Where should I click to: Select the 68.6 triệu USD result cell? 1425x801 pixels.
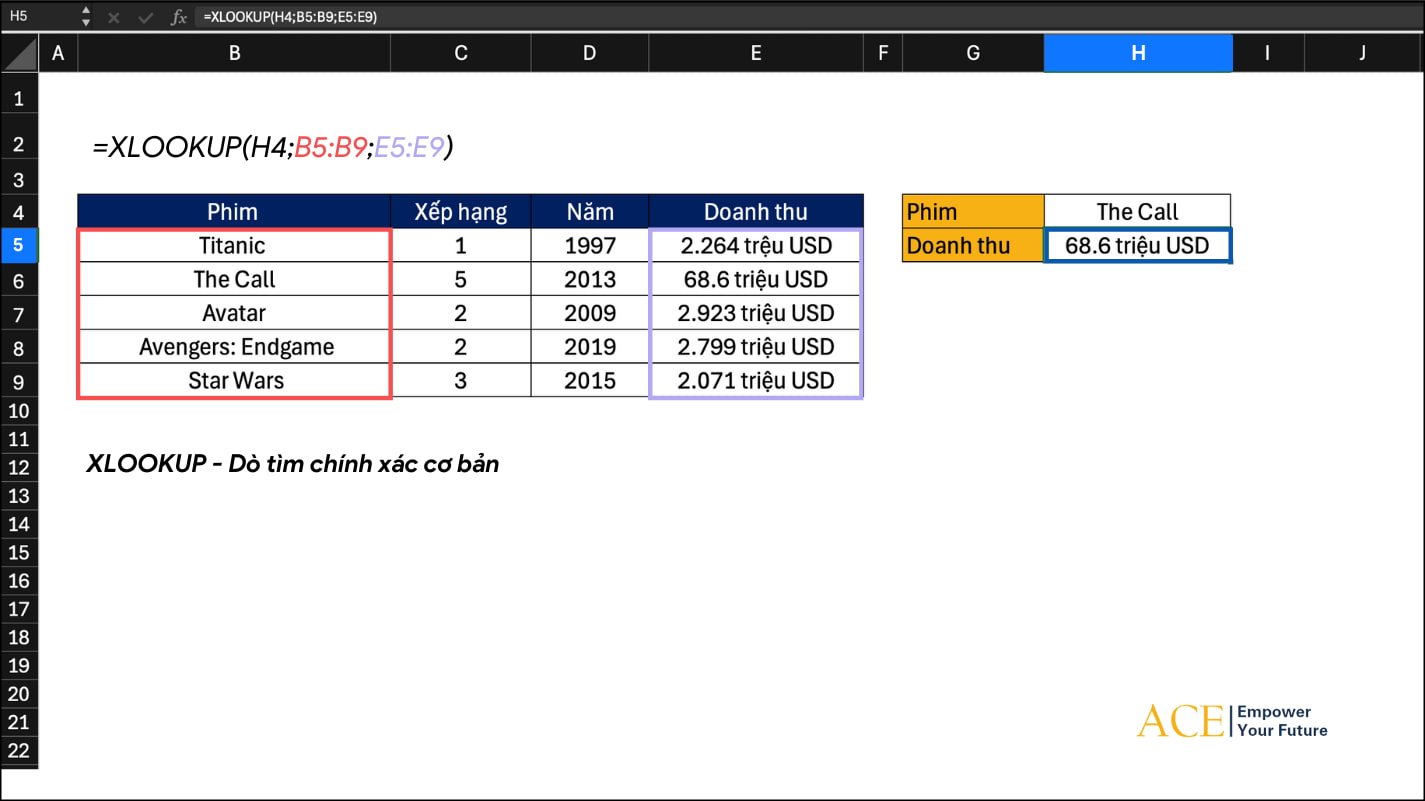[x=1137, y=246]
